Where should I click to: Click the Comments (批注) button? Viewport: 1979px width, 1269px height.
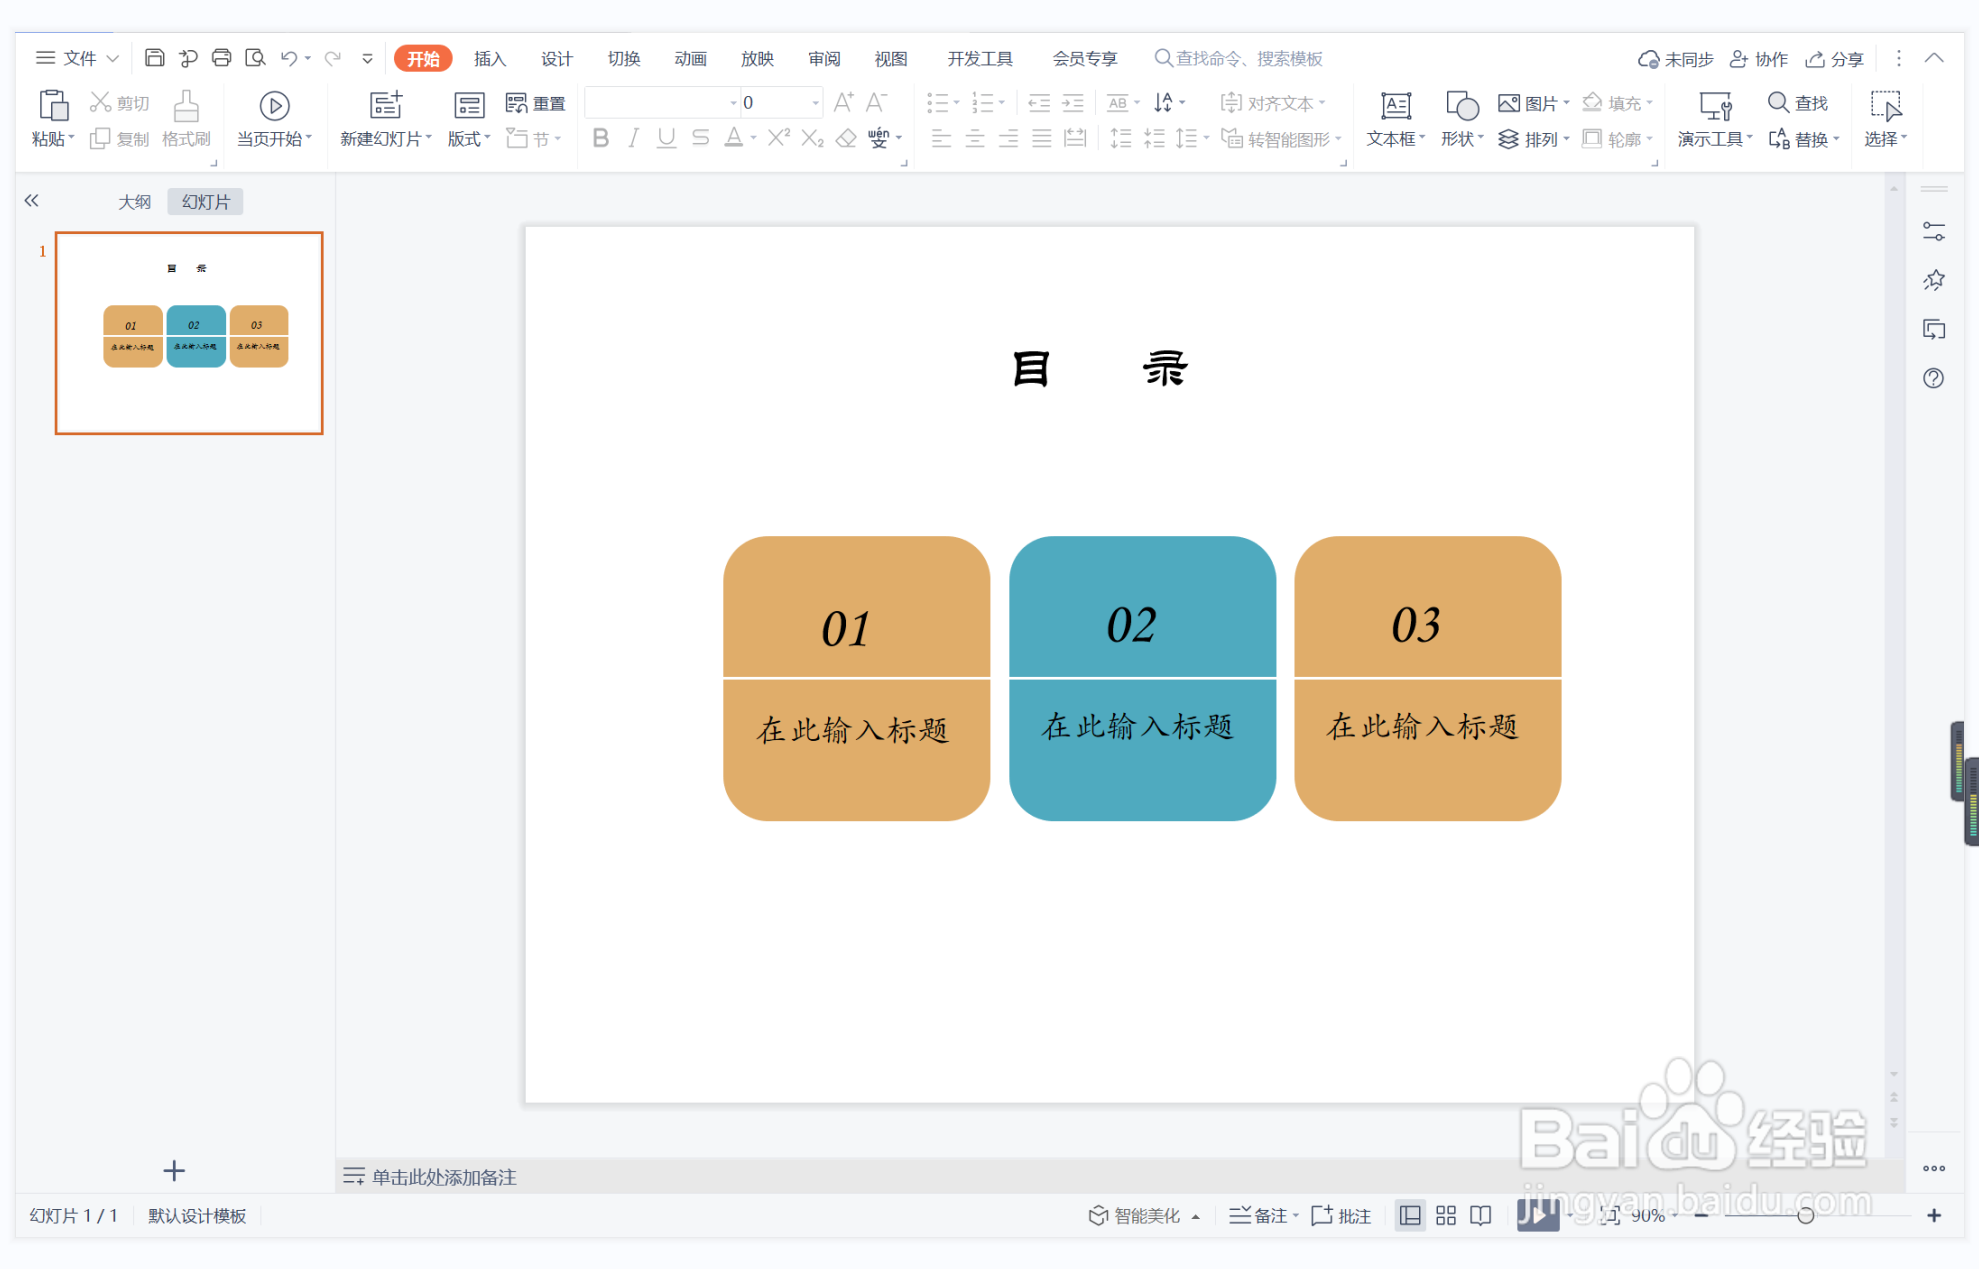1341,1215
